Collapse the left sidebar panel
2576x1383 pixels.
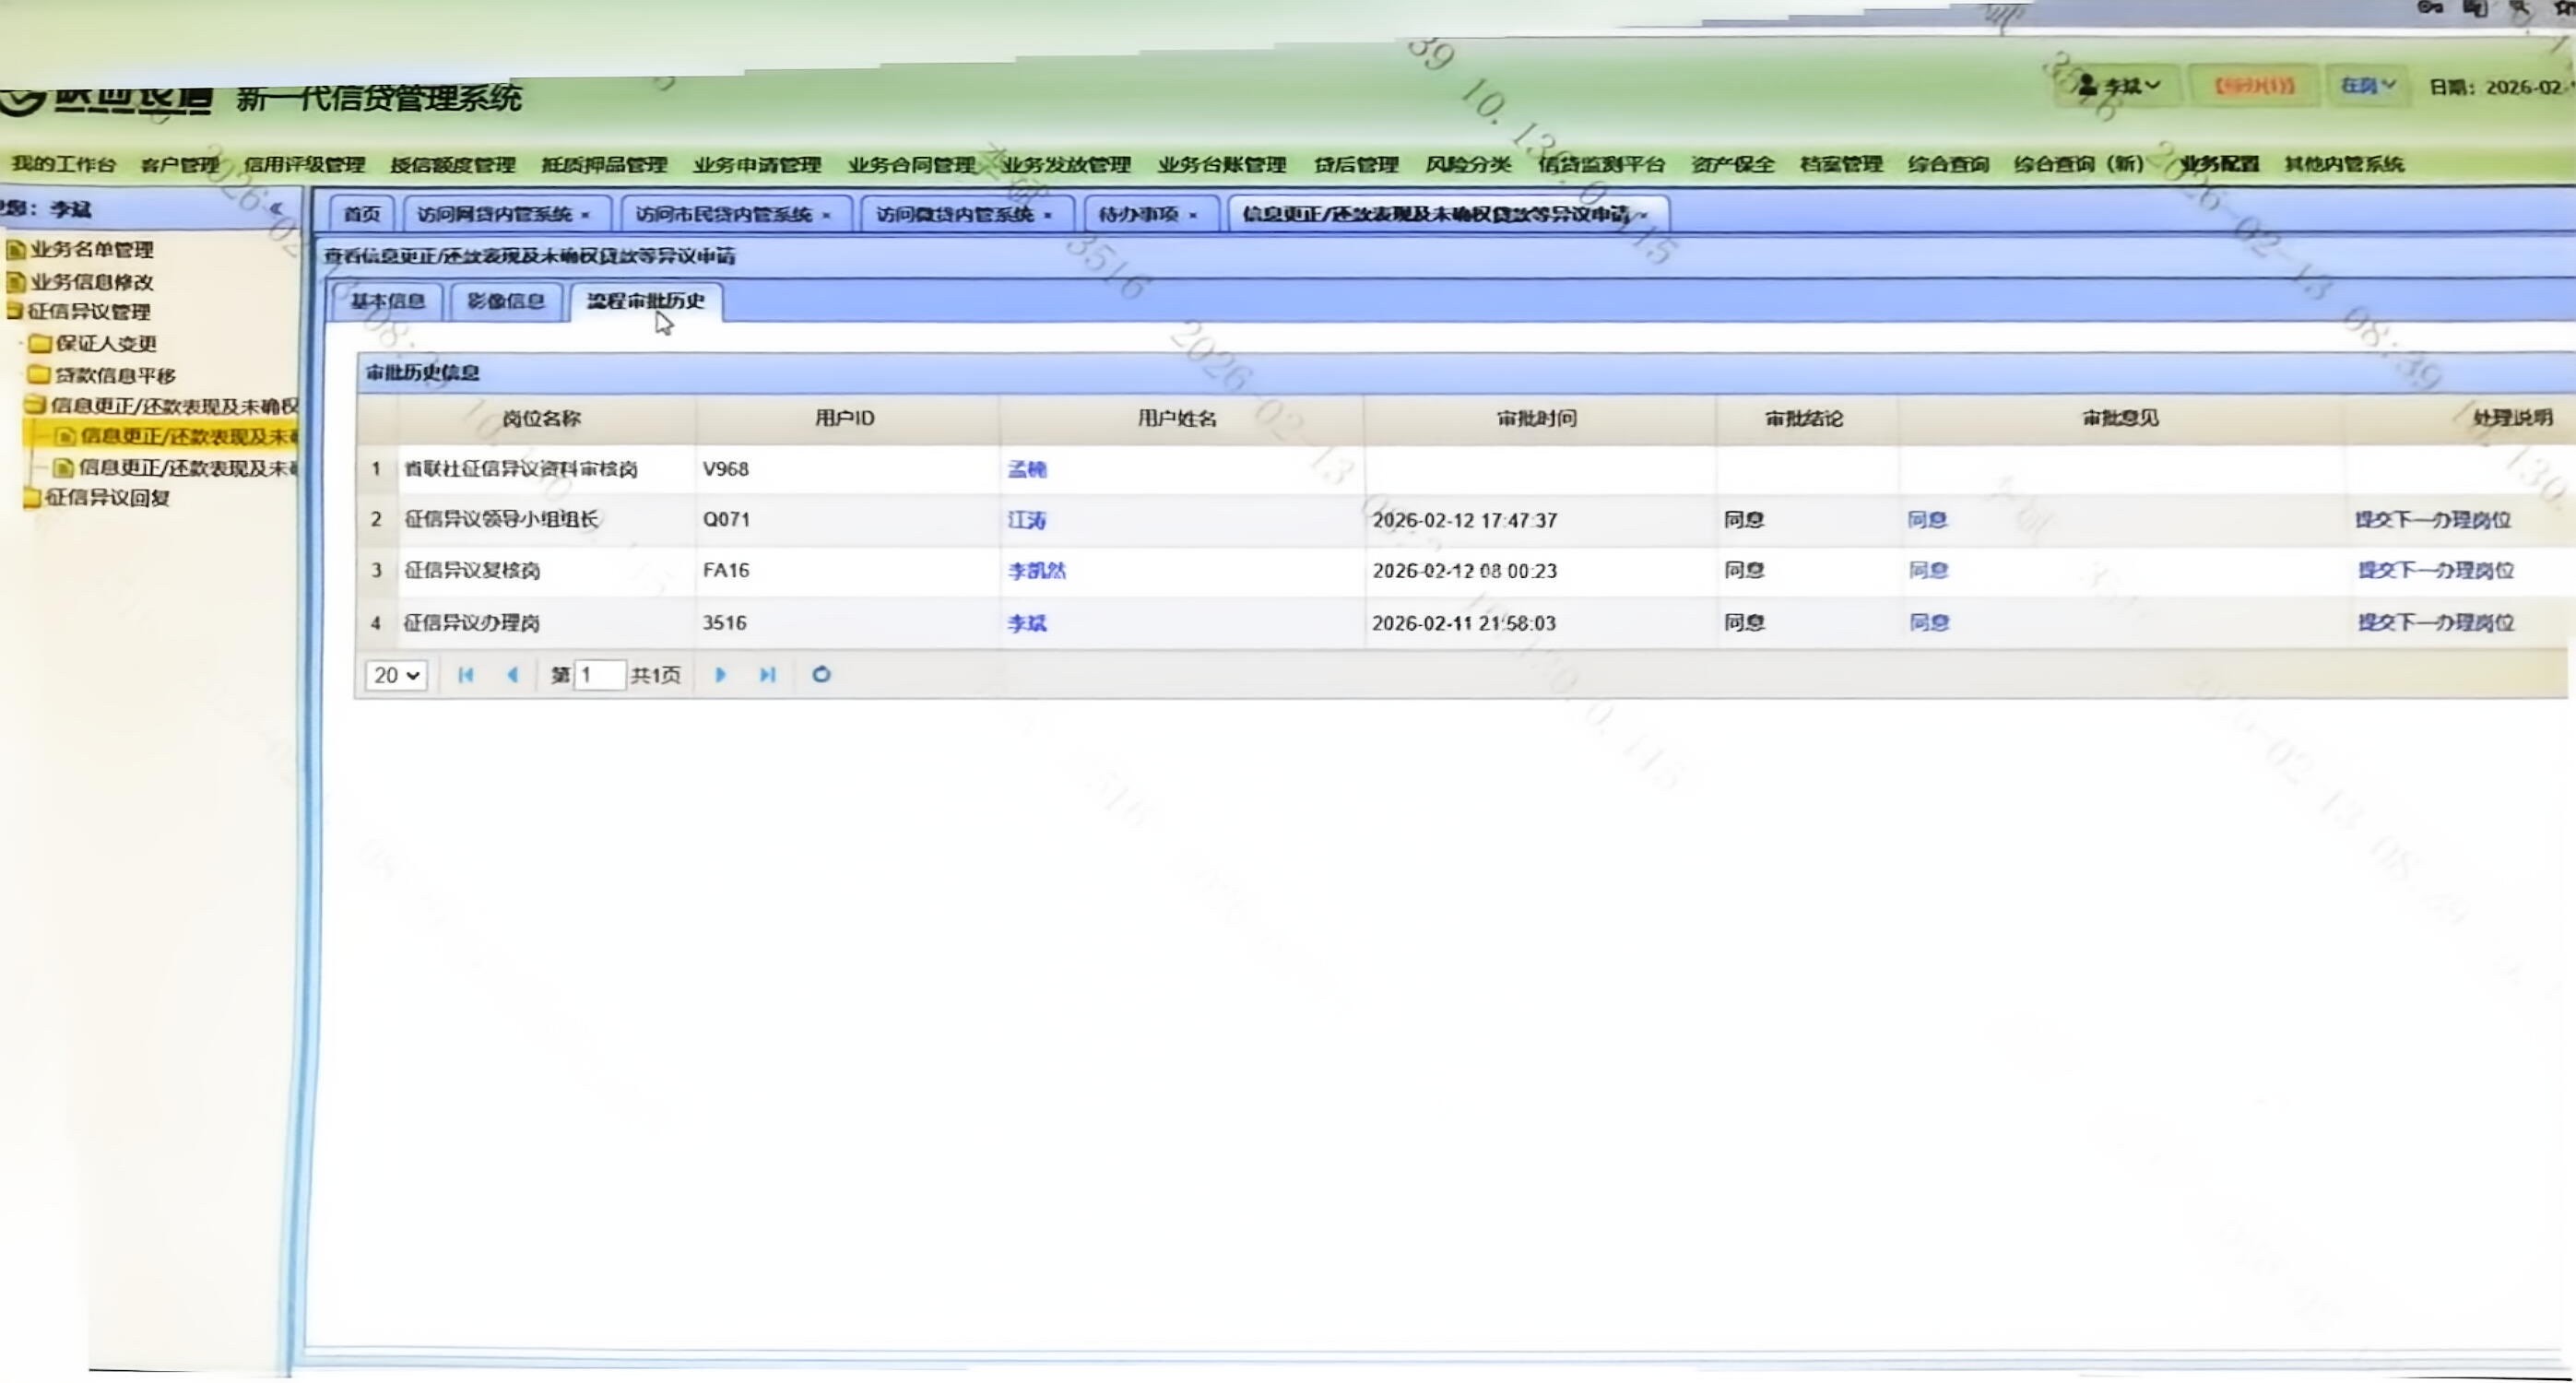(x=277, y=209)
